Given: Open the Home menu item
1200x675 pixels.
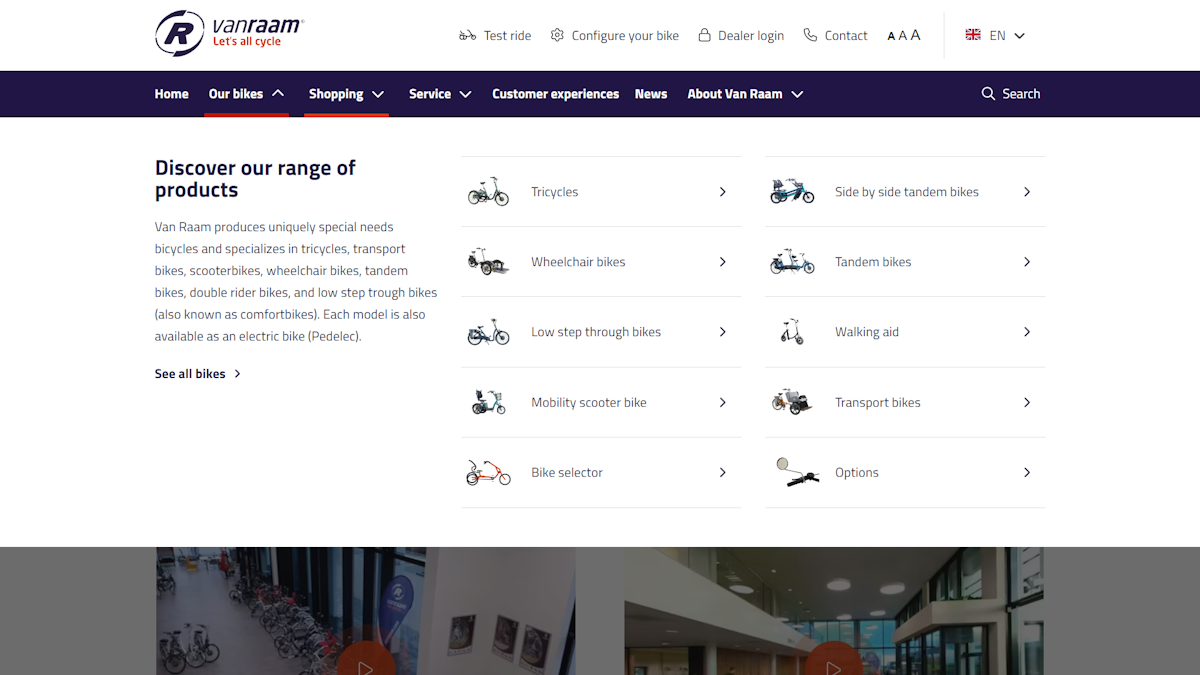Looking at the screenshot, I should pyautogui.click(x=171, y=94).
